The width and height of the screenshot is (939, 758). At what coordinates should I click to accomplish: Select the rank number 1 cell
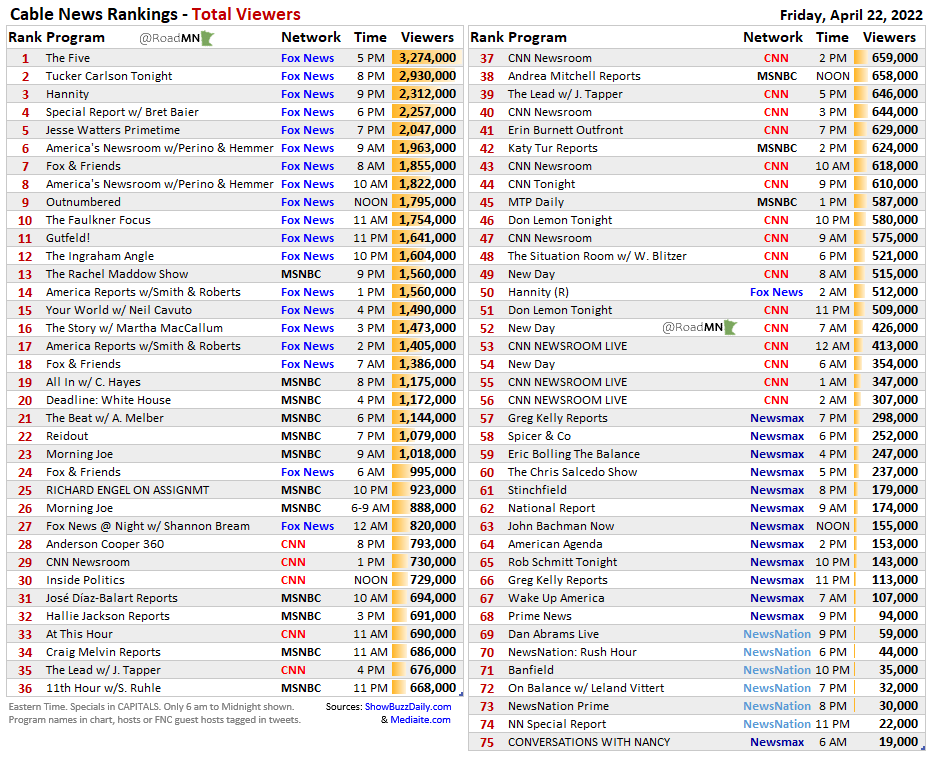(24, 58)
